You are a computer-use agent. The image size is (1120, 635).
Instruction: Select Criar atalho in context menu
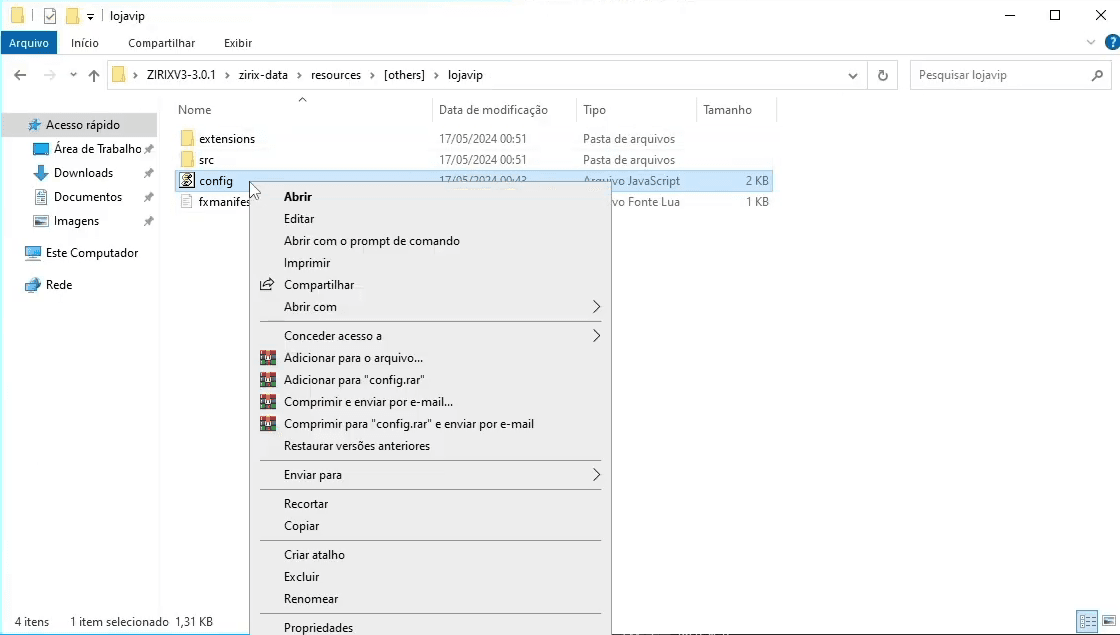(314, 555)
